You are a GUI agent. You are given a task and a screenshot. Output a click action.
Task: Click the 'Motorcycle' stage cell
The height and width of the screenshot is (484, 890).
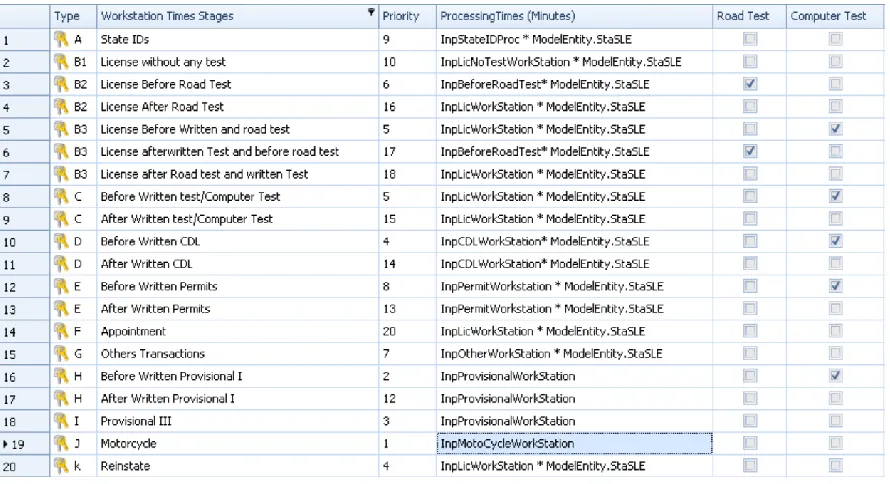click(x=237, y=444)
